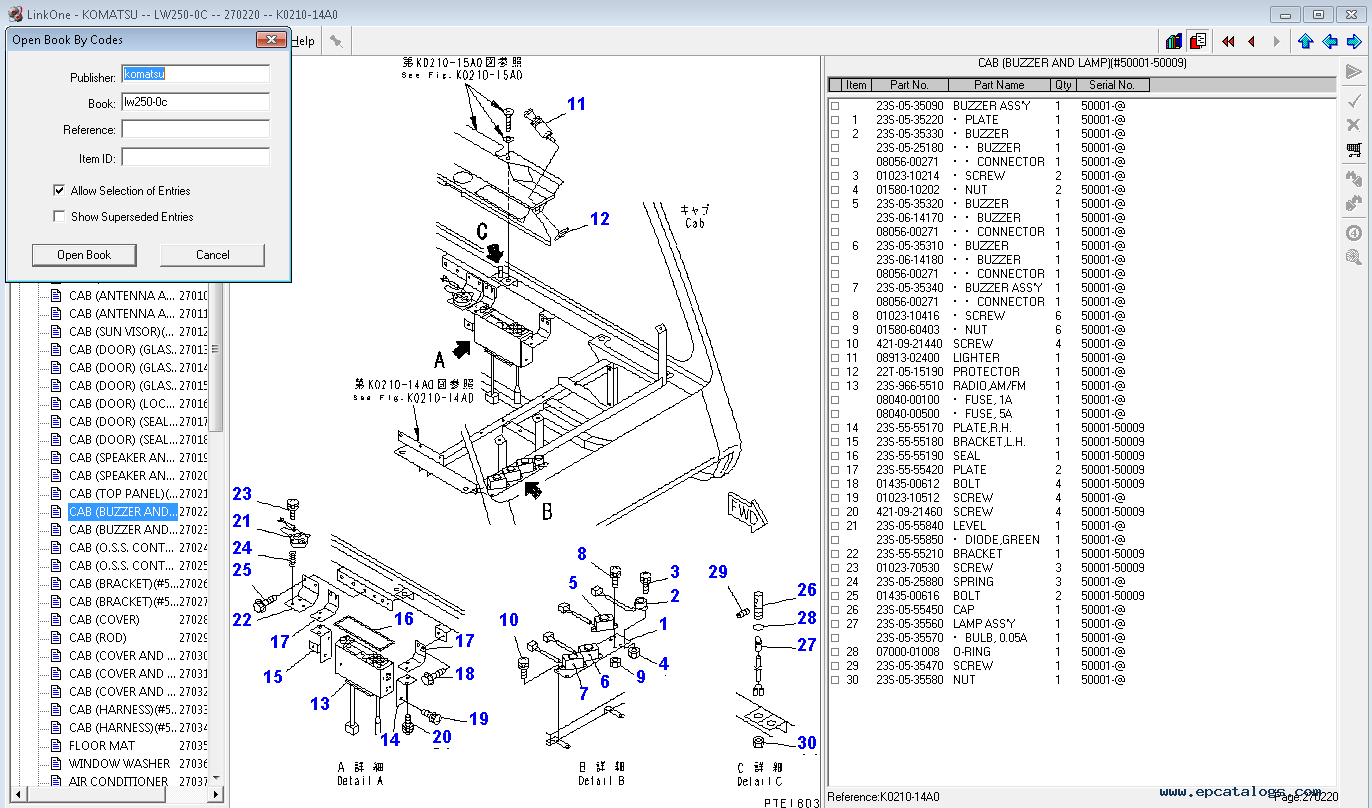The width and height of the screenshot is (1372, 808).
Task: Click the circled 4 icon in sidebar
Action: (x=1353, y=233)
